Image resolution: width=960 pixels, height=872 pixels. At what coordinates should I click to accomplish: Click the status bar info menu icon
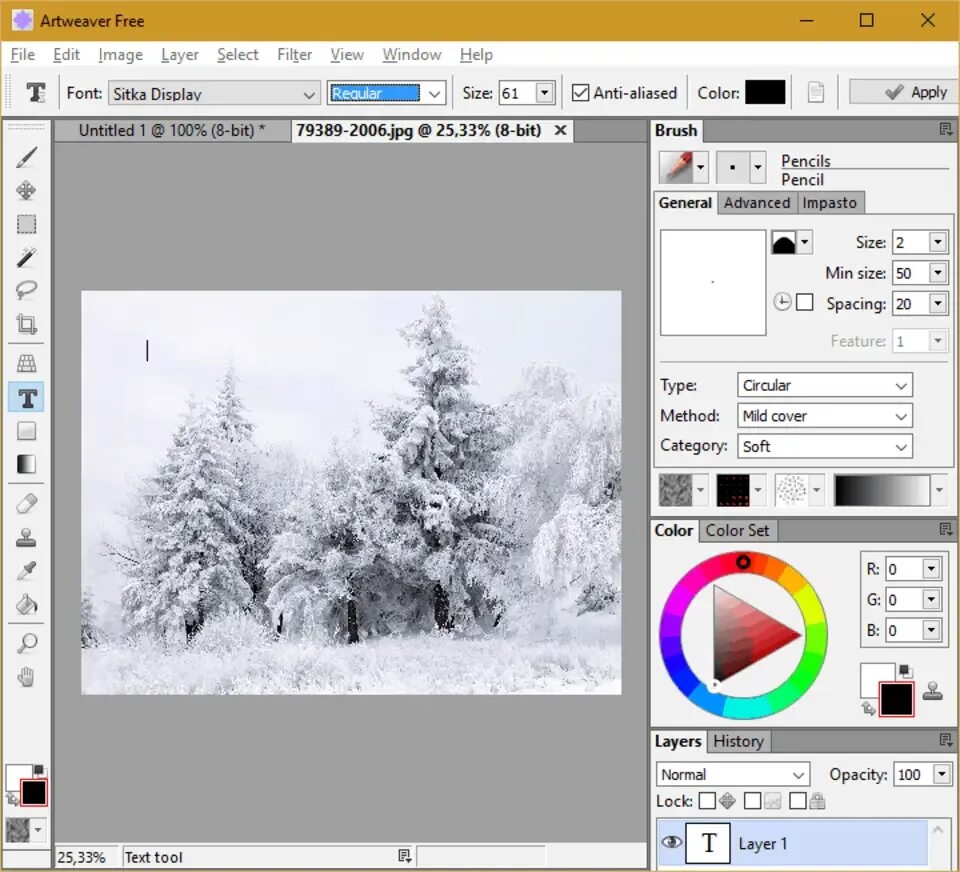pos(404,855)
